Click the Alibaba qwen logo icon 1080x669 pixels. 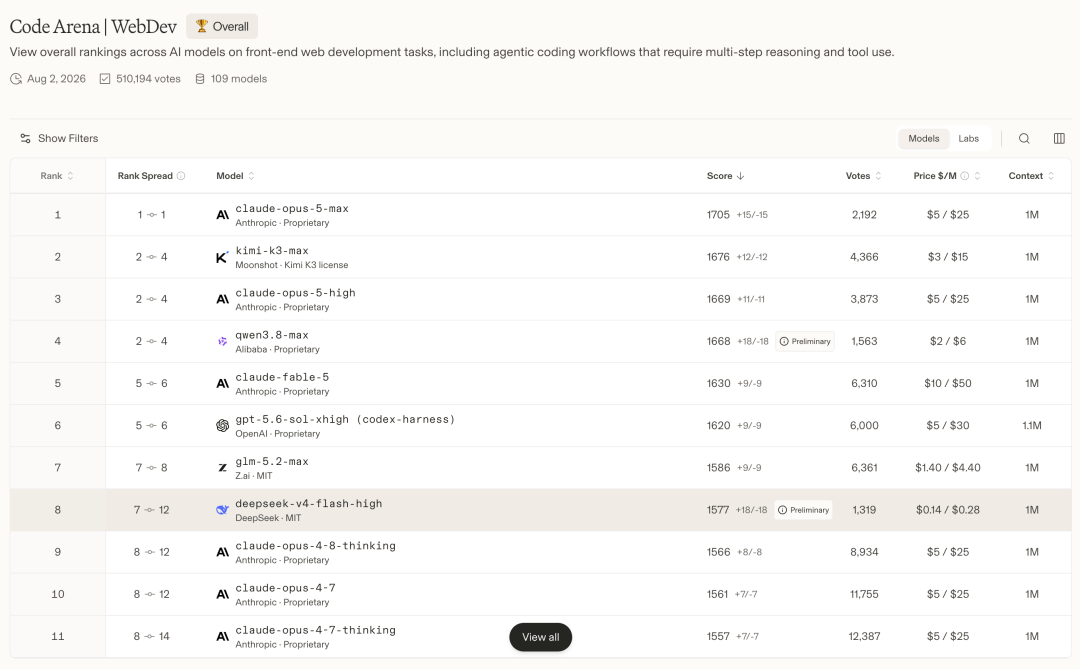[222, 341]
